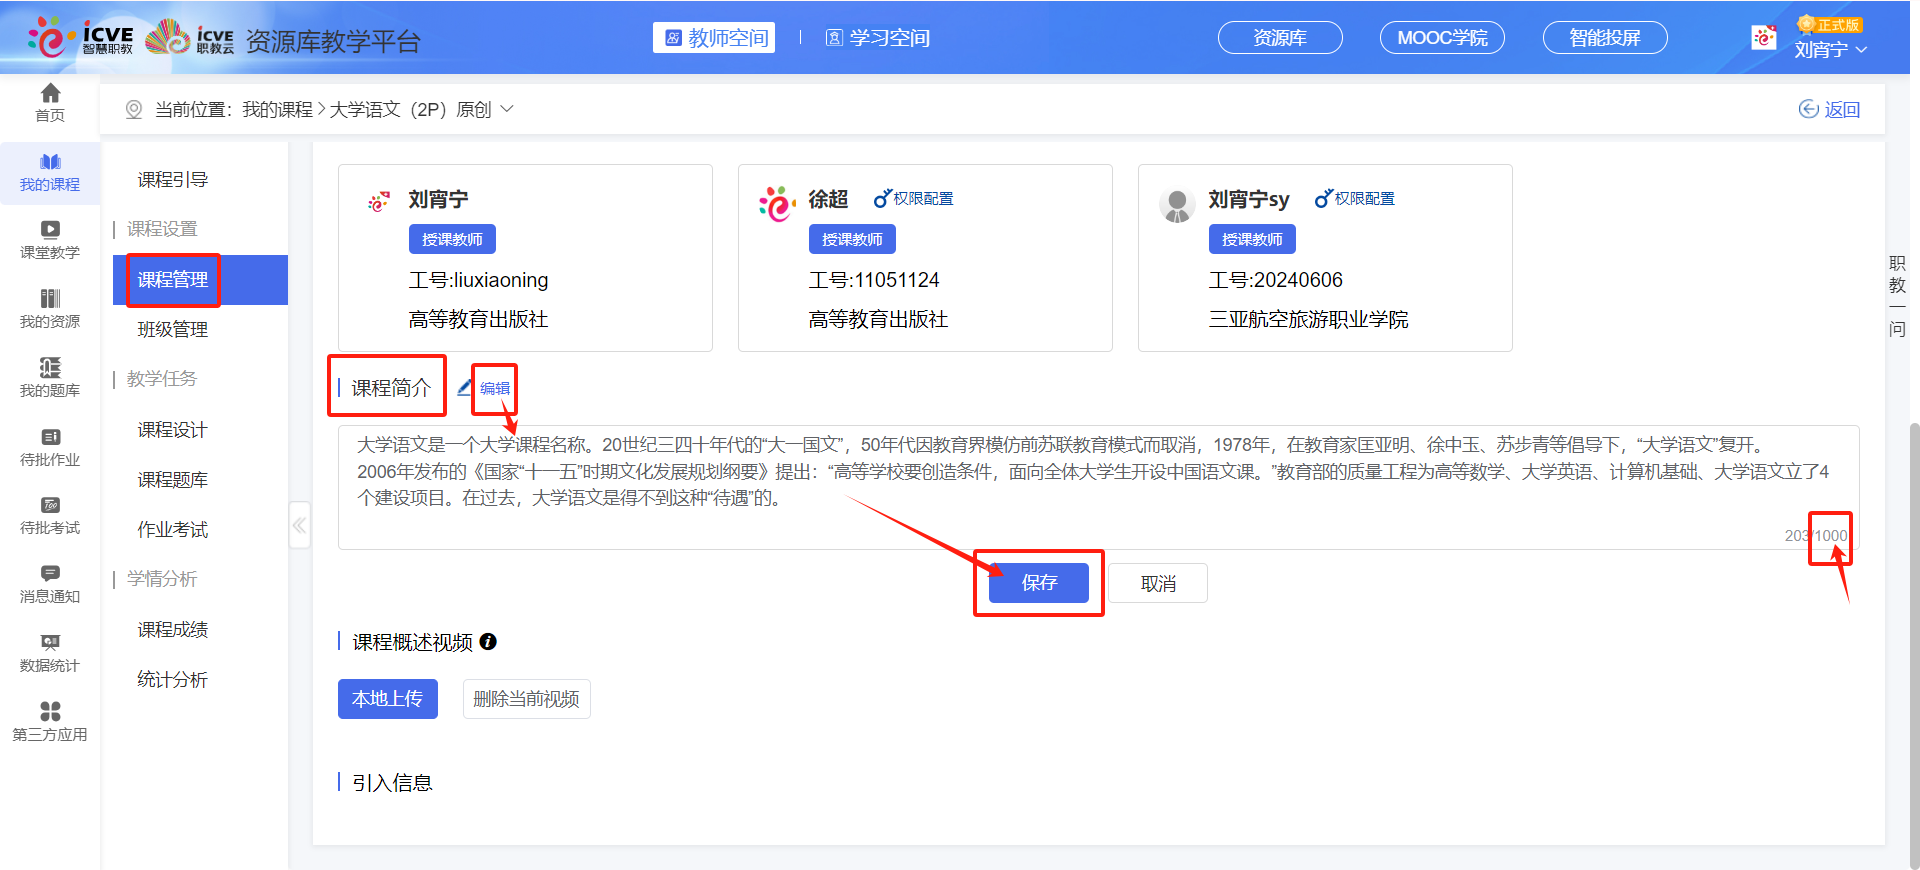
Task: Click the blue 保存 button
Action: click(1038, 583)
